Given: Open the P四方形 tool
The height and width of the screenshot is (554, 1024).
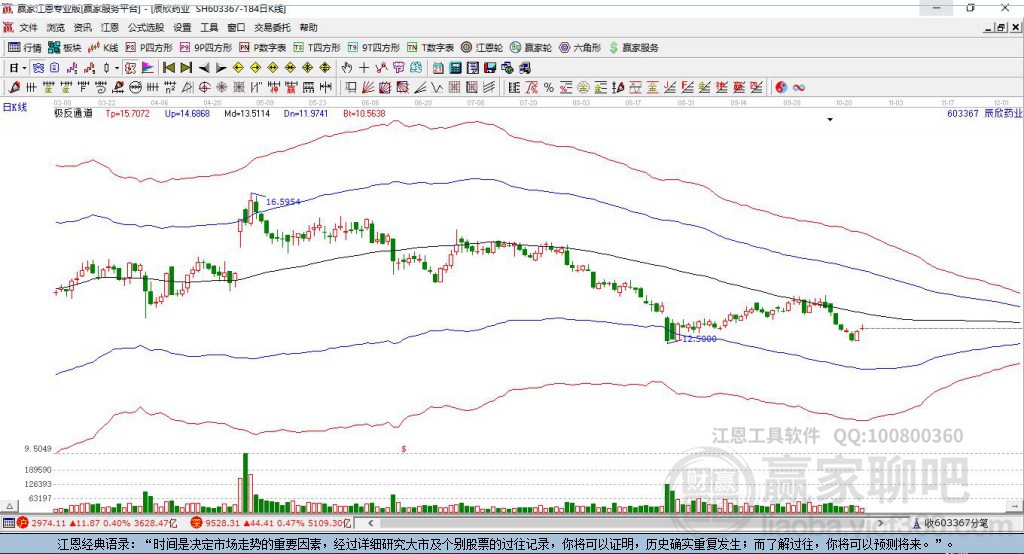Looking at the screenshot, I should [149, 47].
